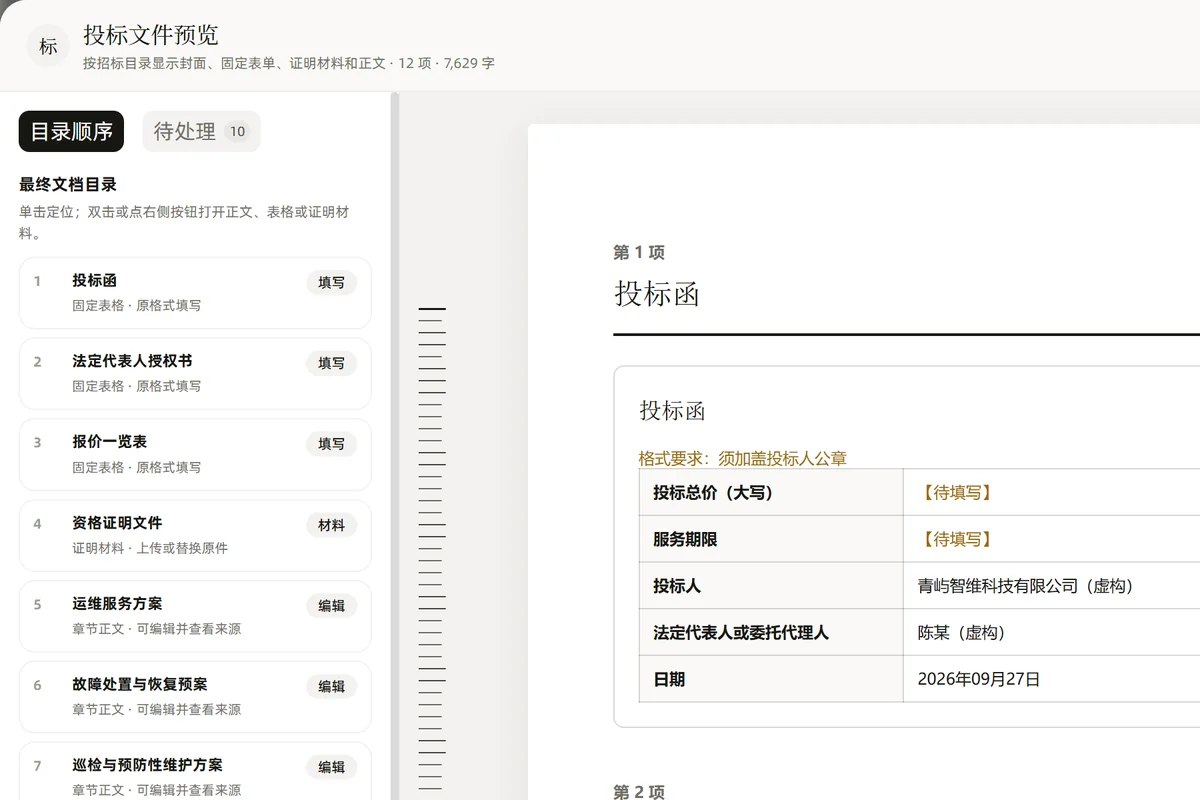Click the 【待填写】 cell for 投标总价（大写）
This screenshot has height=800, width=1200.
[1051, 492]
